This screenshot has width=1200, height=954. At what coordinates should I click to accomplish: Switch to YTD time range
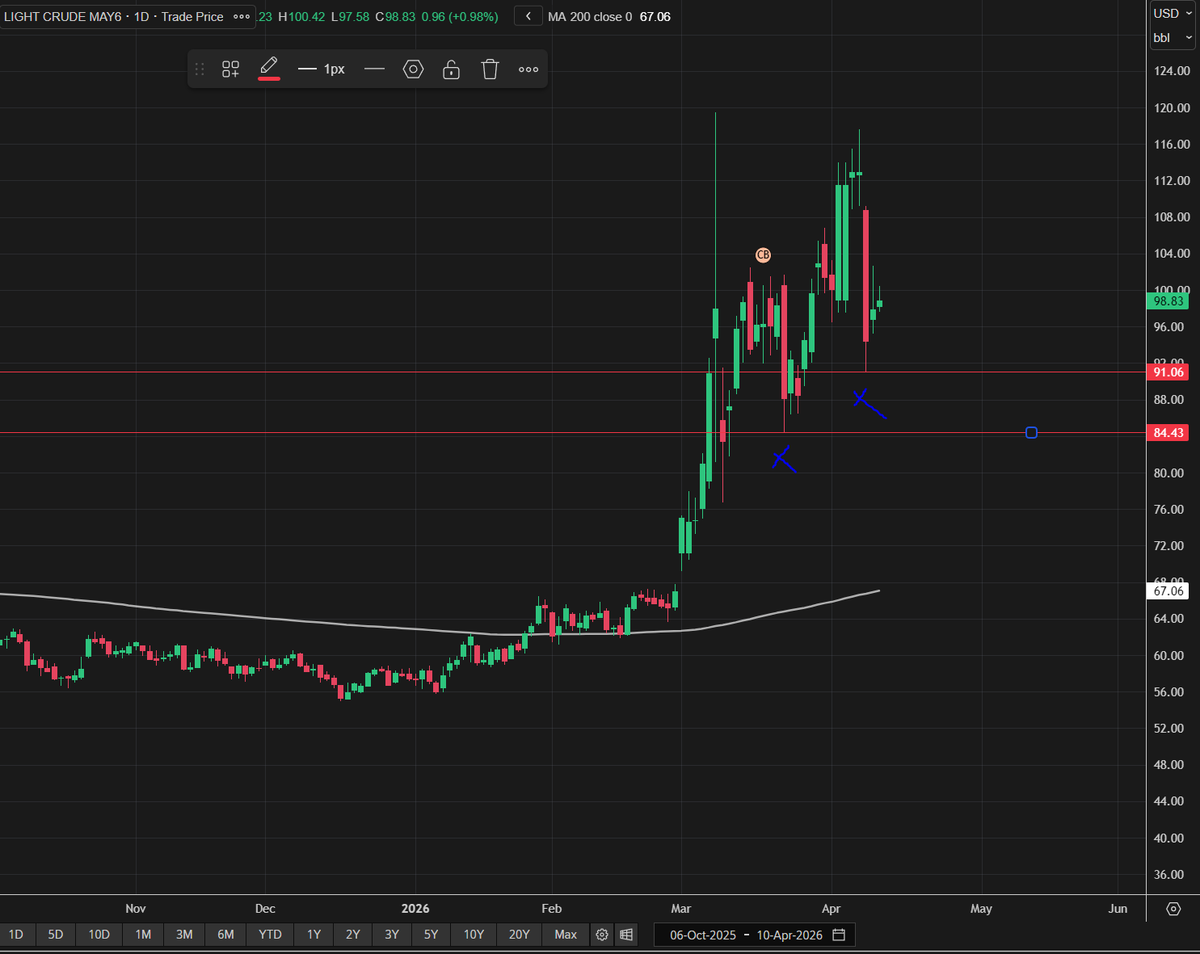(270, 934)
